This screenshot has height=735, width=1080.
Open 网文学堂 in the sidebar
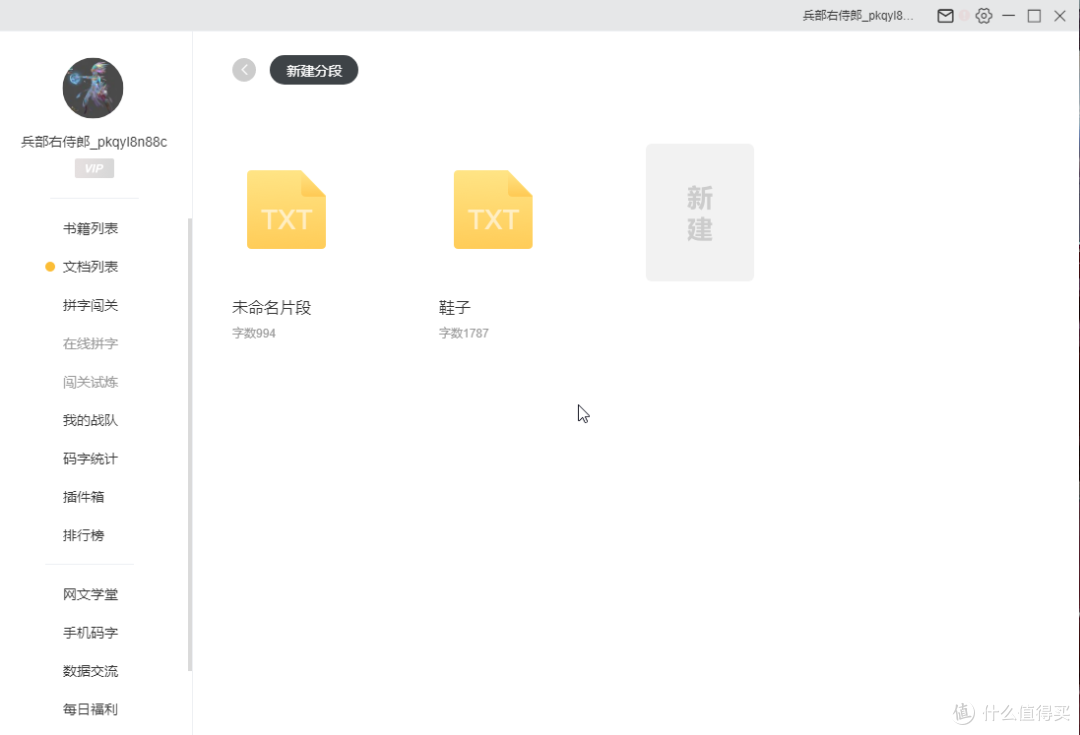click(x=90, y=595)
